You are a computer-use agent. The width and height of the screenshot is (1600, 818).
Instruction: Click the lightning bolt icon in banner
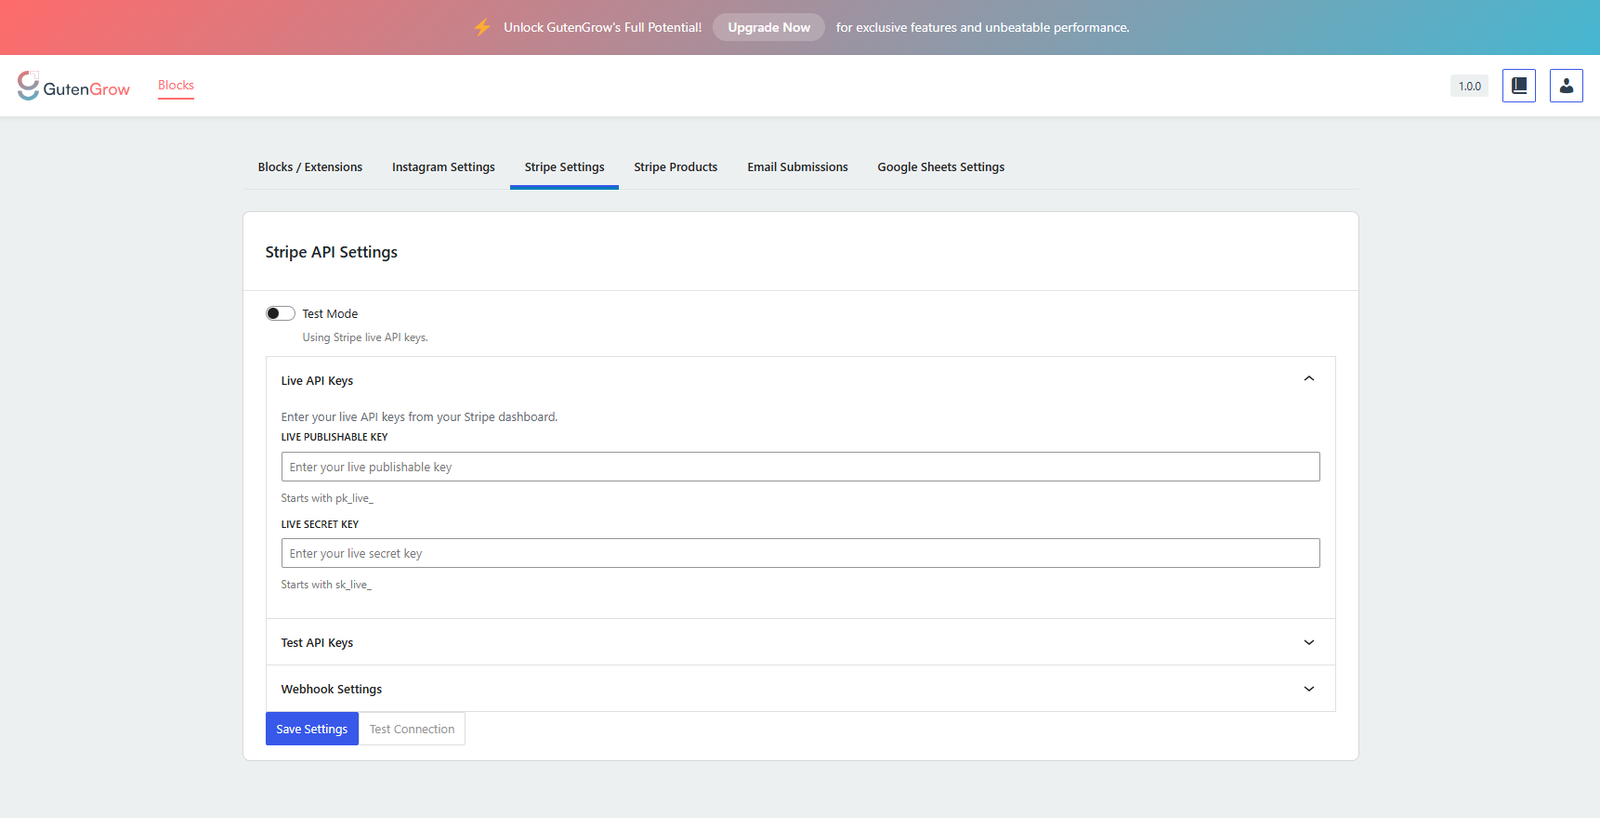(482, 27)
